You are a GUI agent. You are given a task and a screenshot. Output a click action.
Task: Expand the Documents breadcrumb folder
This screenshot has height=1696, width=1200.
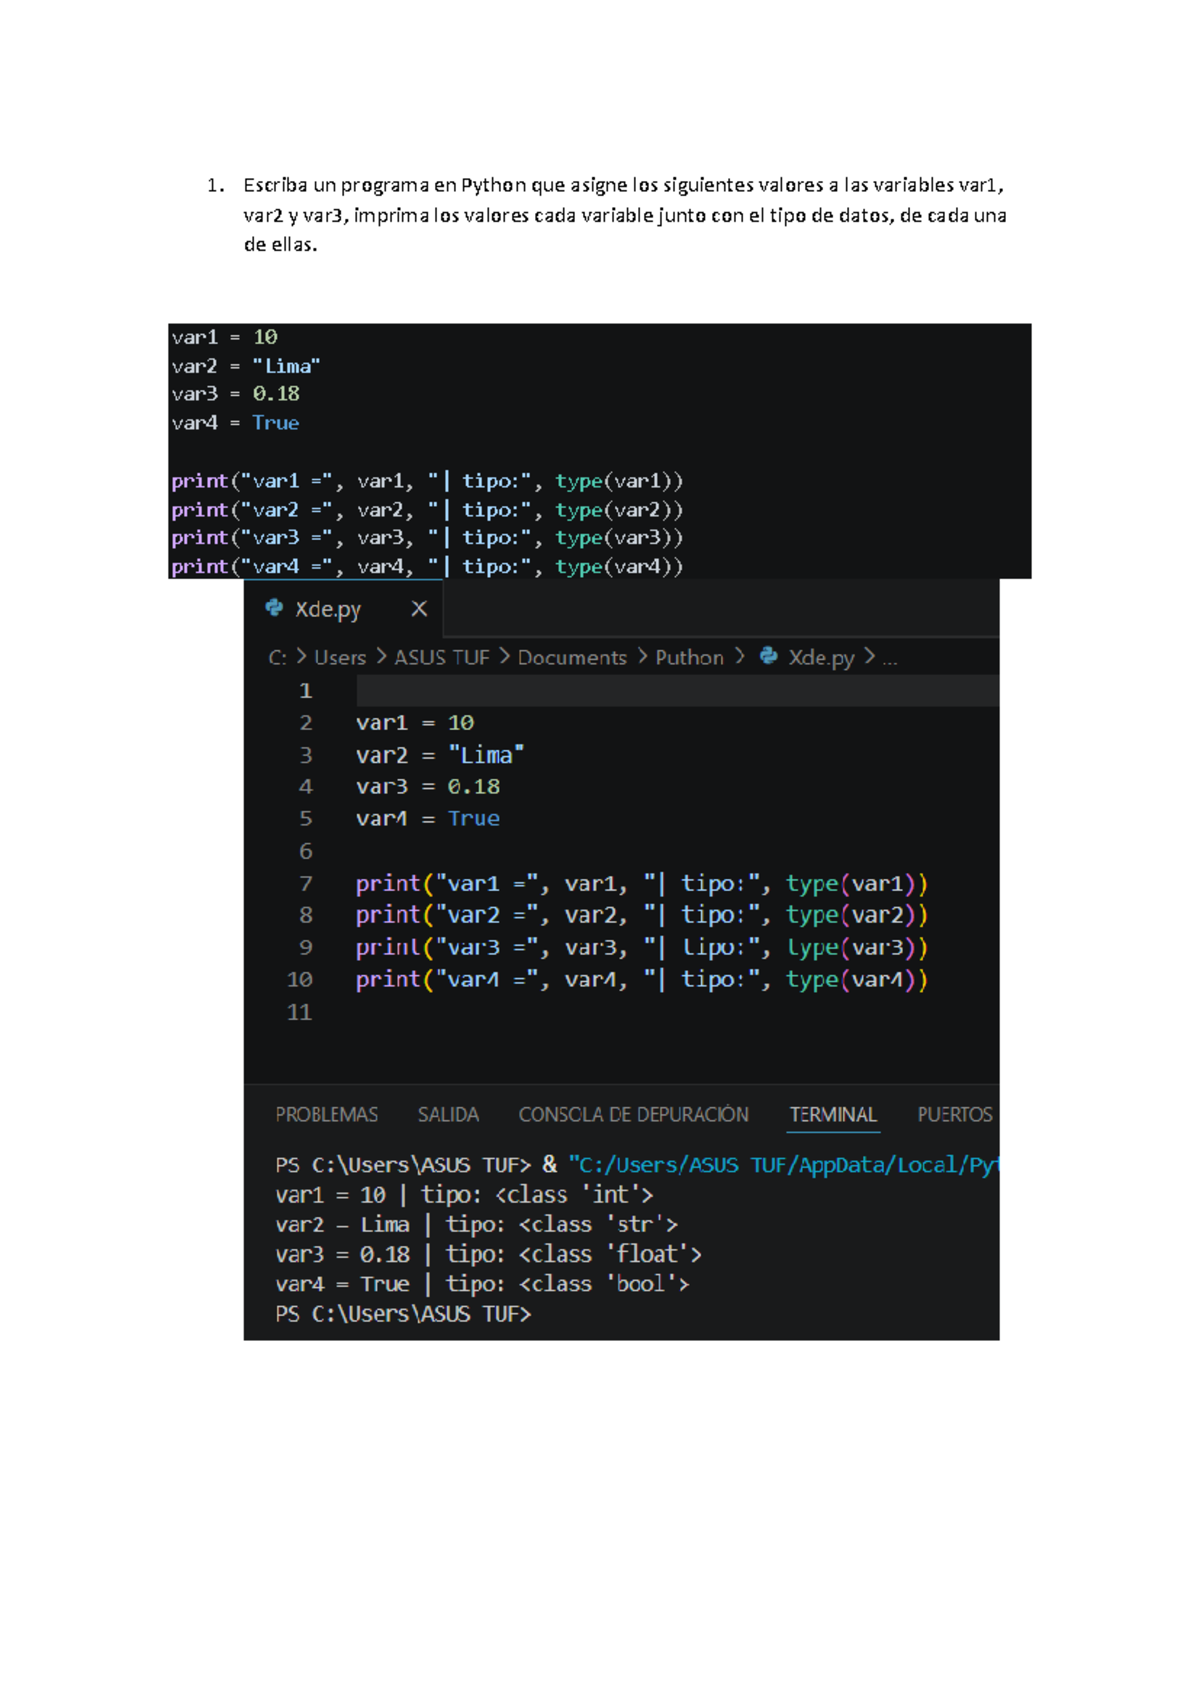pyautogui.click(x=571, y=657)
